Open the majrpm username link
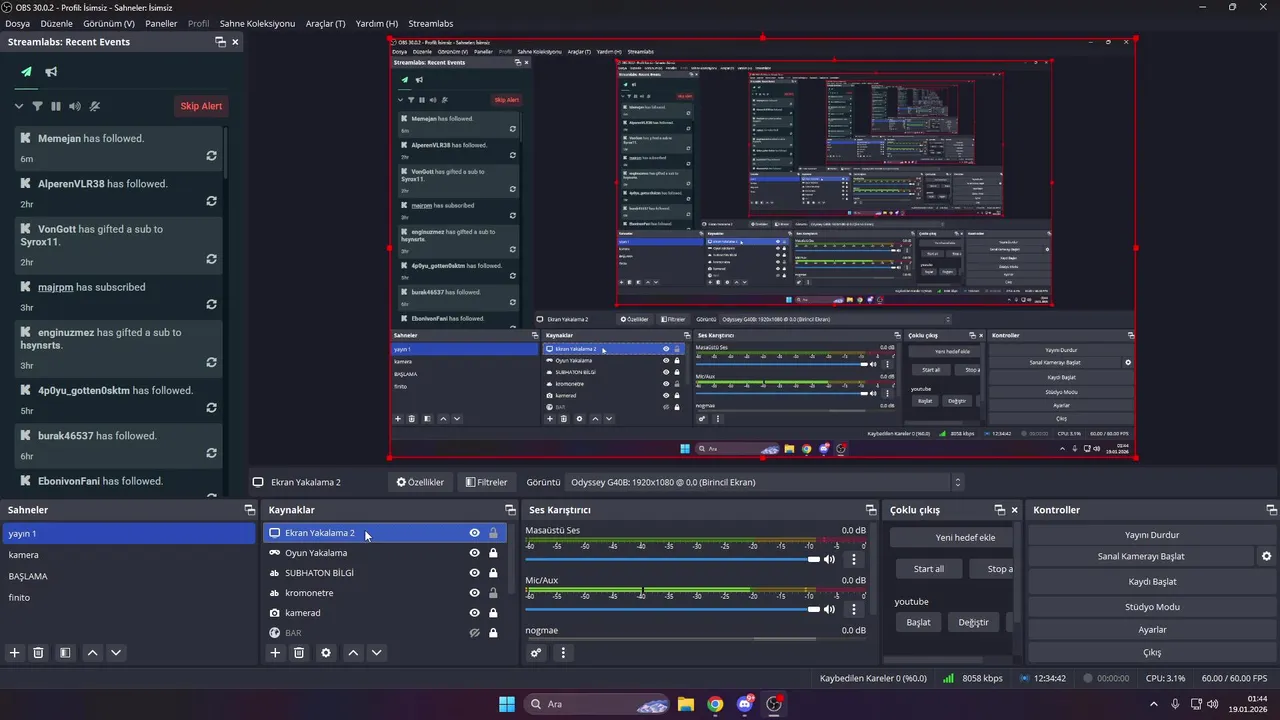Screen dimensions: 1280x720 [56, 287]
